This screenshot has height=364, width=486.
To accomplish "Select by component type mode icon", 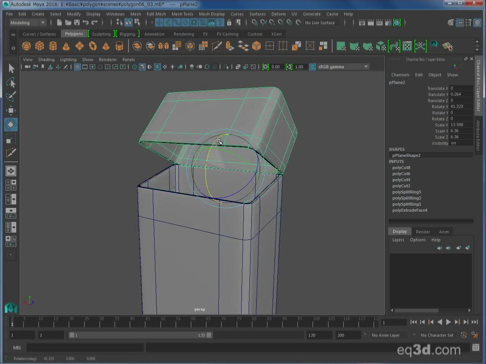I will click(137, 23).
